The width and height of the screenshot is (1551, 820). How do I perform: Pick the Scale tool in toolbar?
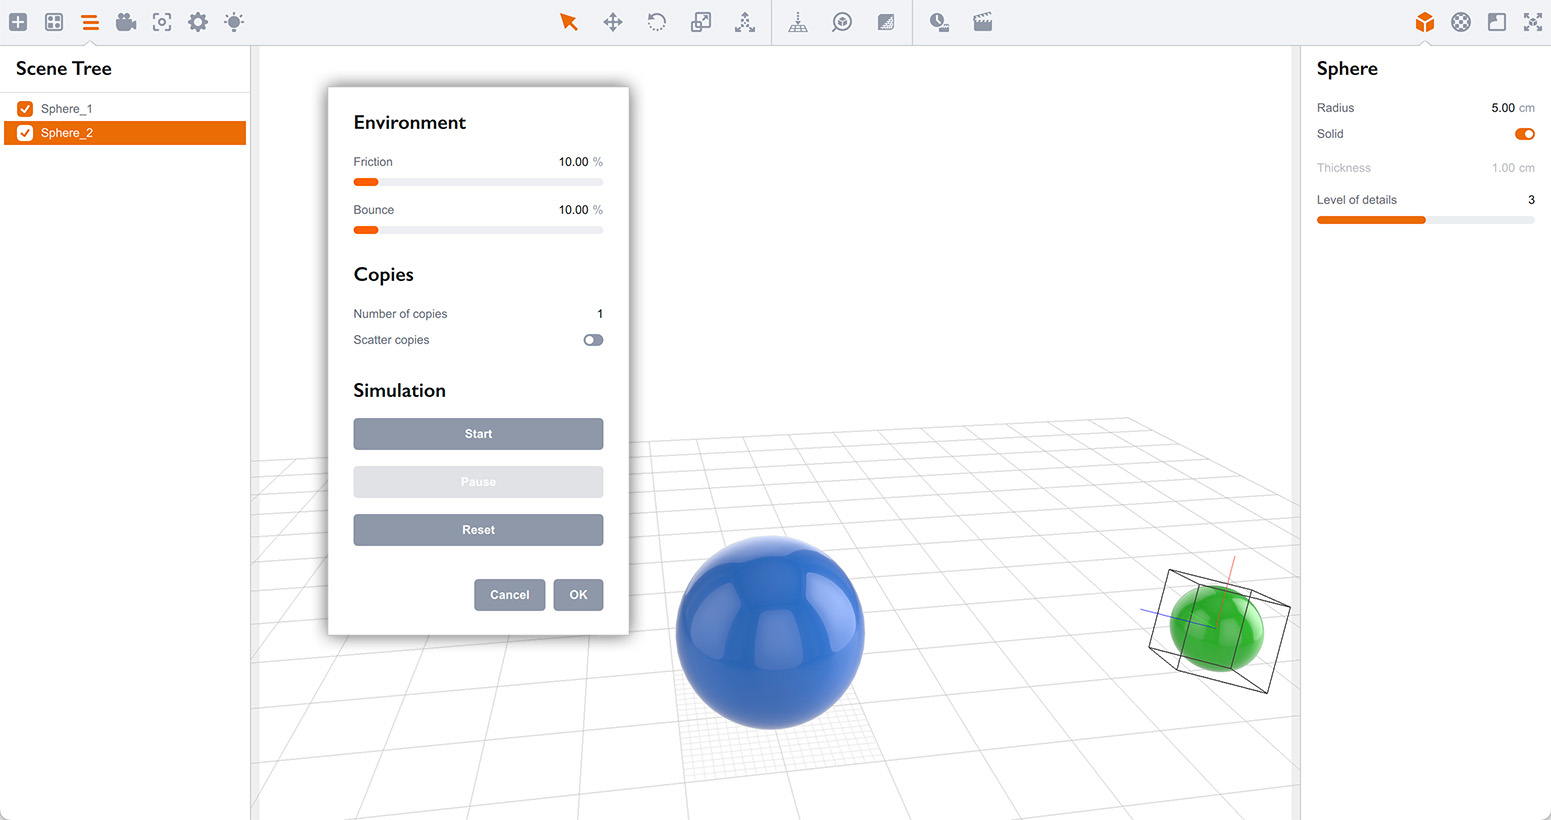click(x=701, y=22)
